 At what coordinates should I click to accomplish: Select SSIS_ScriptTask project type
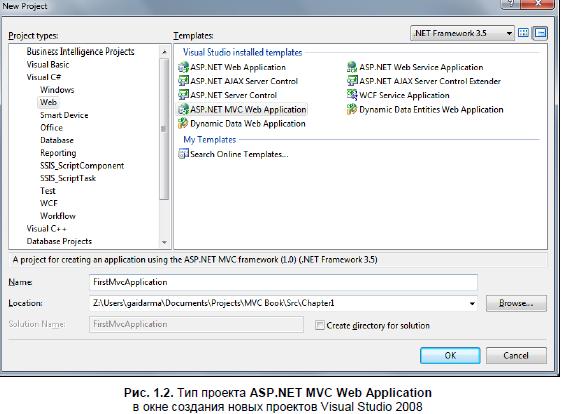tap(68, 178)
